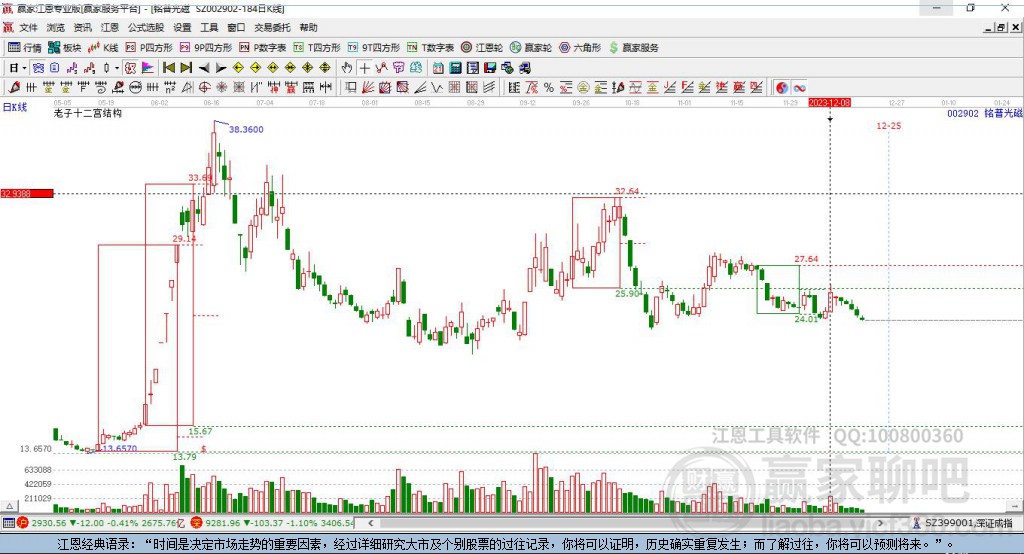
Task: Click the horizontal scrollbar left arrow
Action: (370, 523)
